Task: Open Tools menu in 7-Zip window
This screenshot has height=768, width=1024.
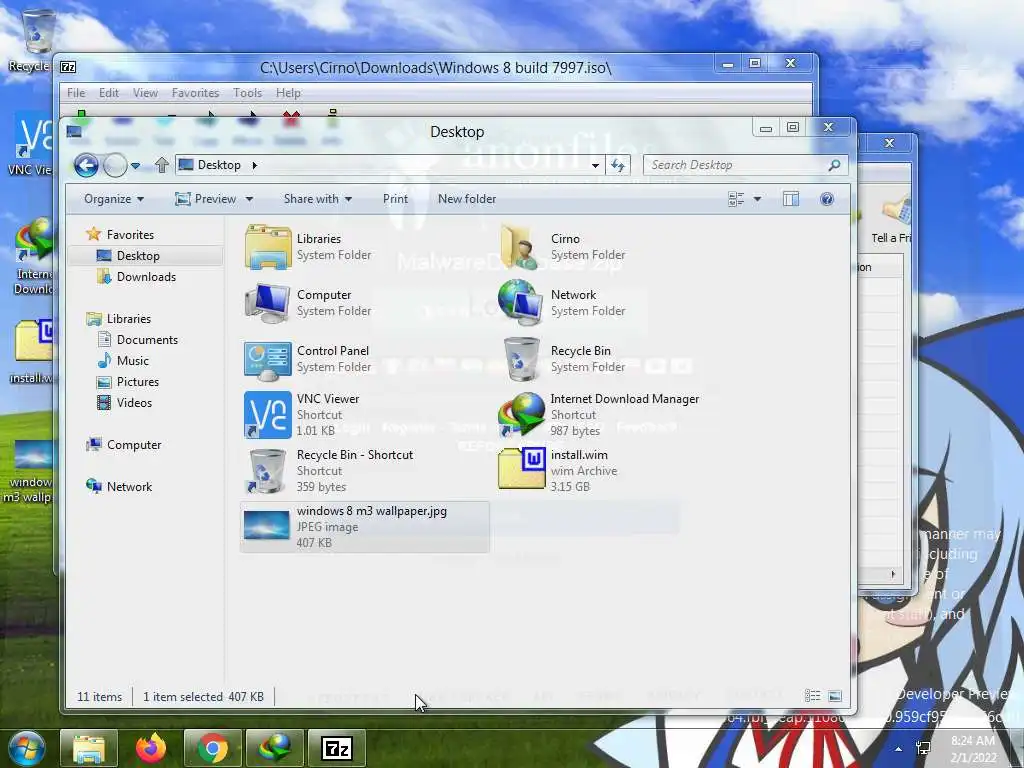Action: point(248,93)
